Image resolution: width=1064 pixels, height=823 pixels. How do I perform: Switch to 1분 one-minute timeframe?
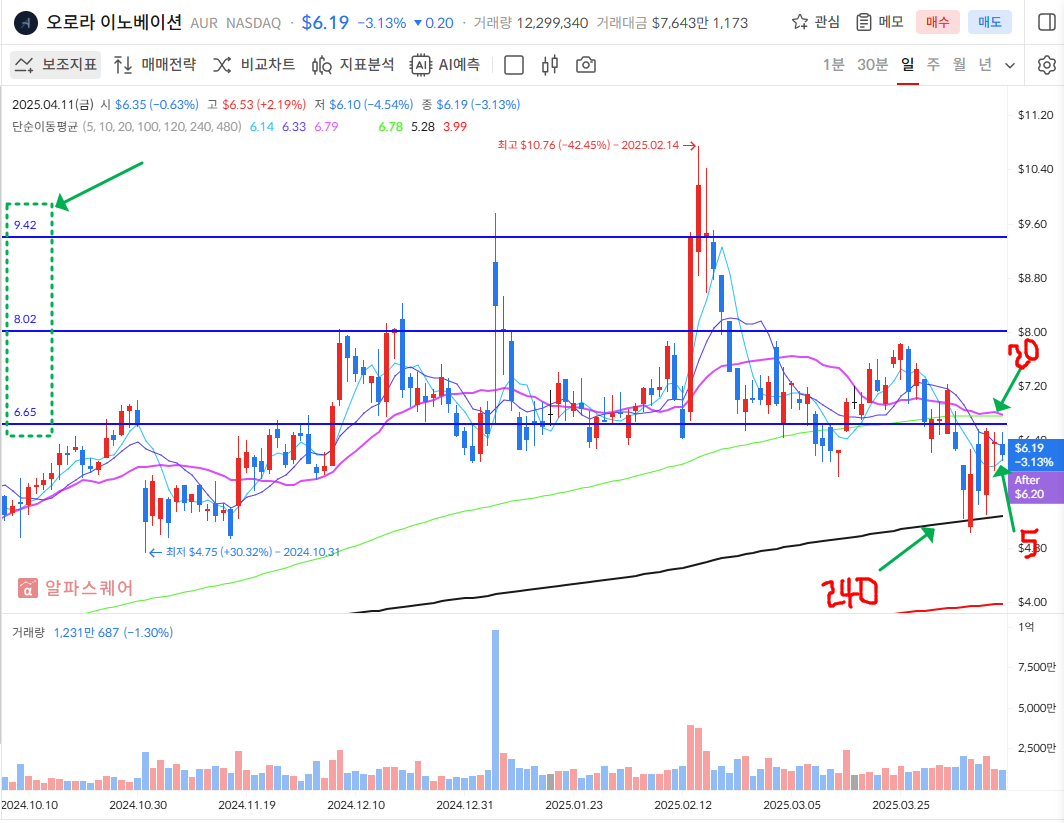point(833,64)
